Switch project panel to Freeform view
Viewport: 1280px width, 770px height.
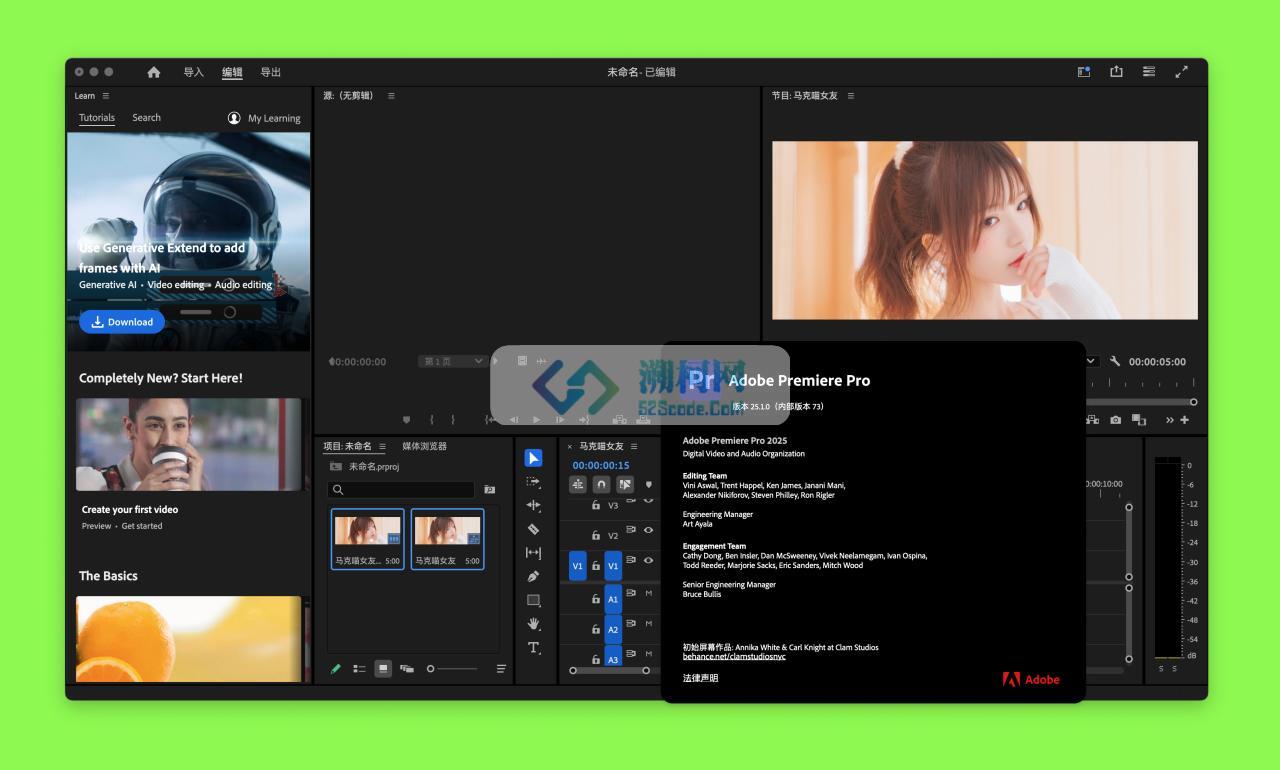click(407, 669)
